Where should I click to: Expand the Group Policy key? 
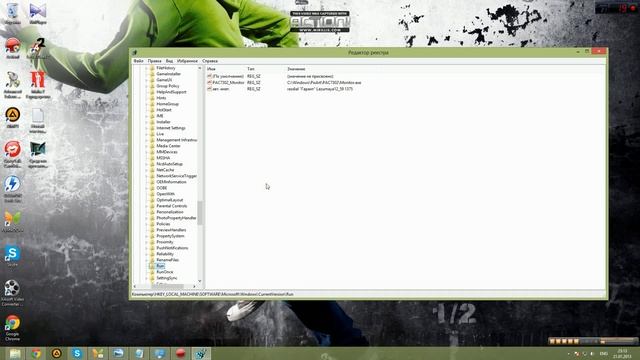point(147,86)
